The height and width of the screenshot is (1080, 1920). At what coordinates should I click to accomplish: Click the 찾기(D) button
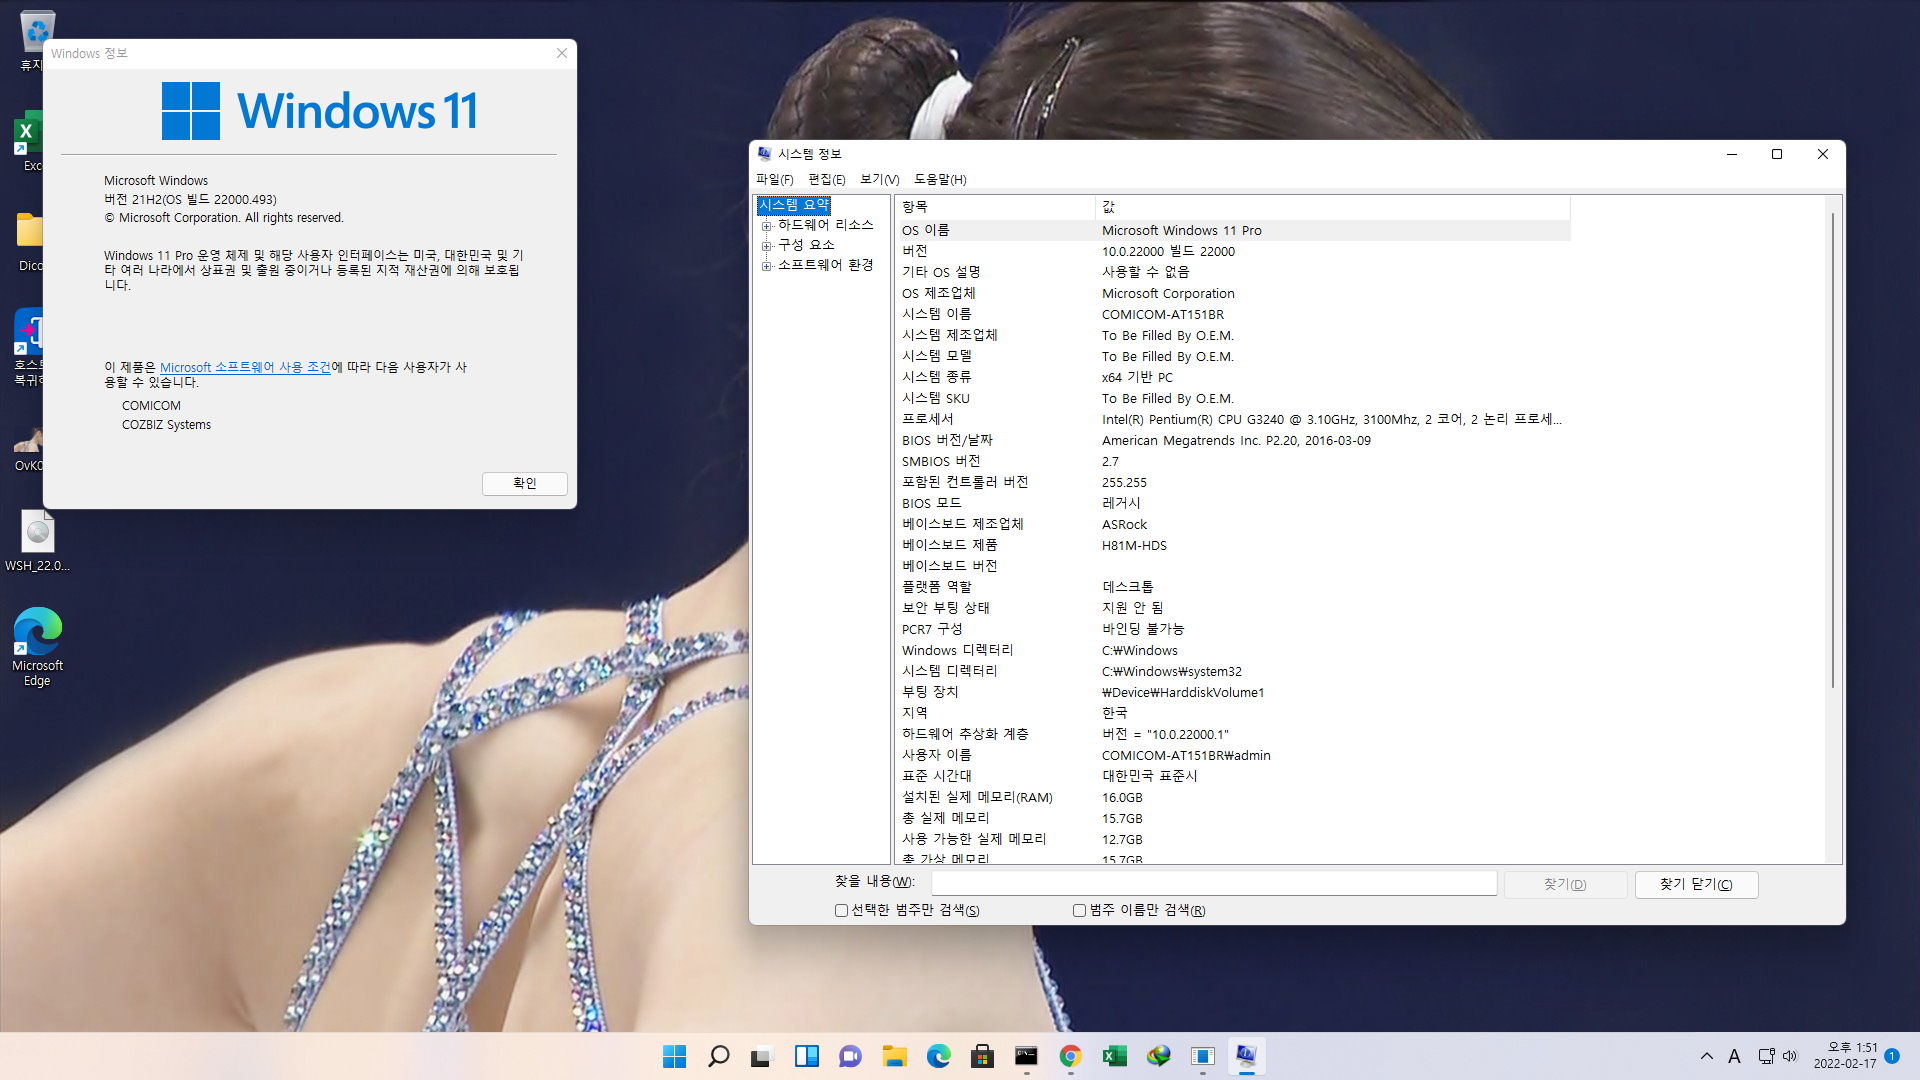click(x=1565, y=885)
